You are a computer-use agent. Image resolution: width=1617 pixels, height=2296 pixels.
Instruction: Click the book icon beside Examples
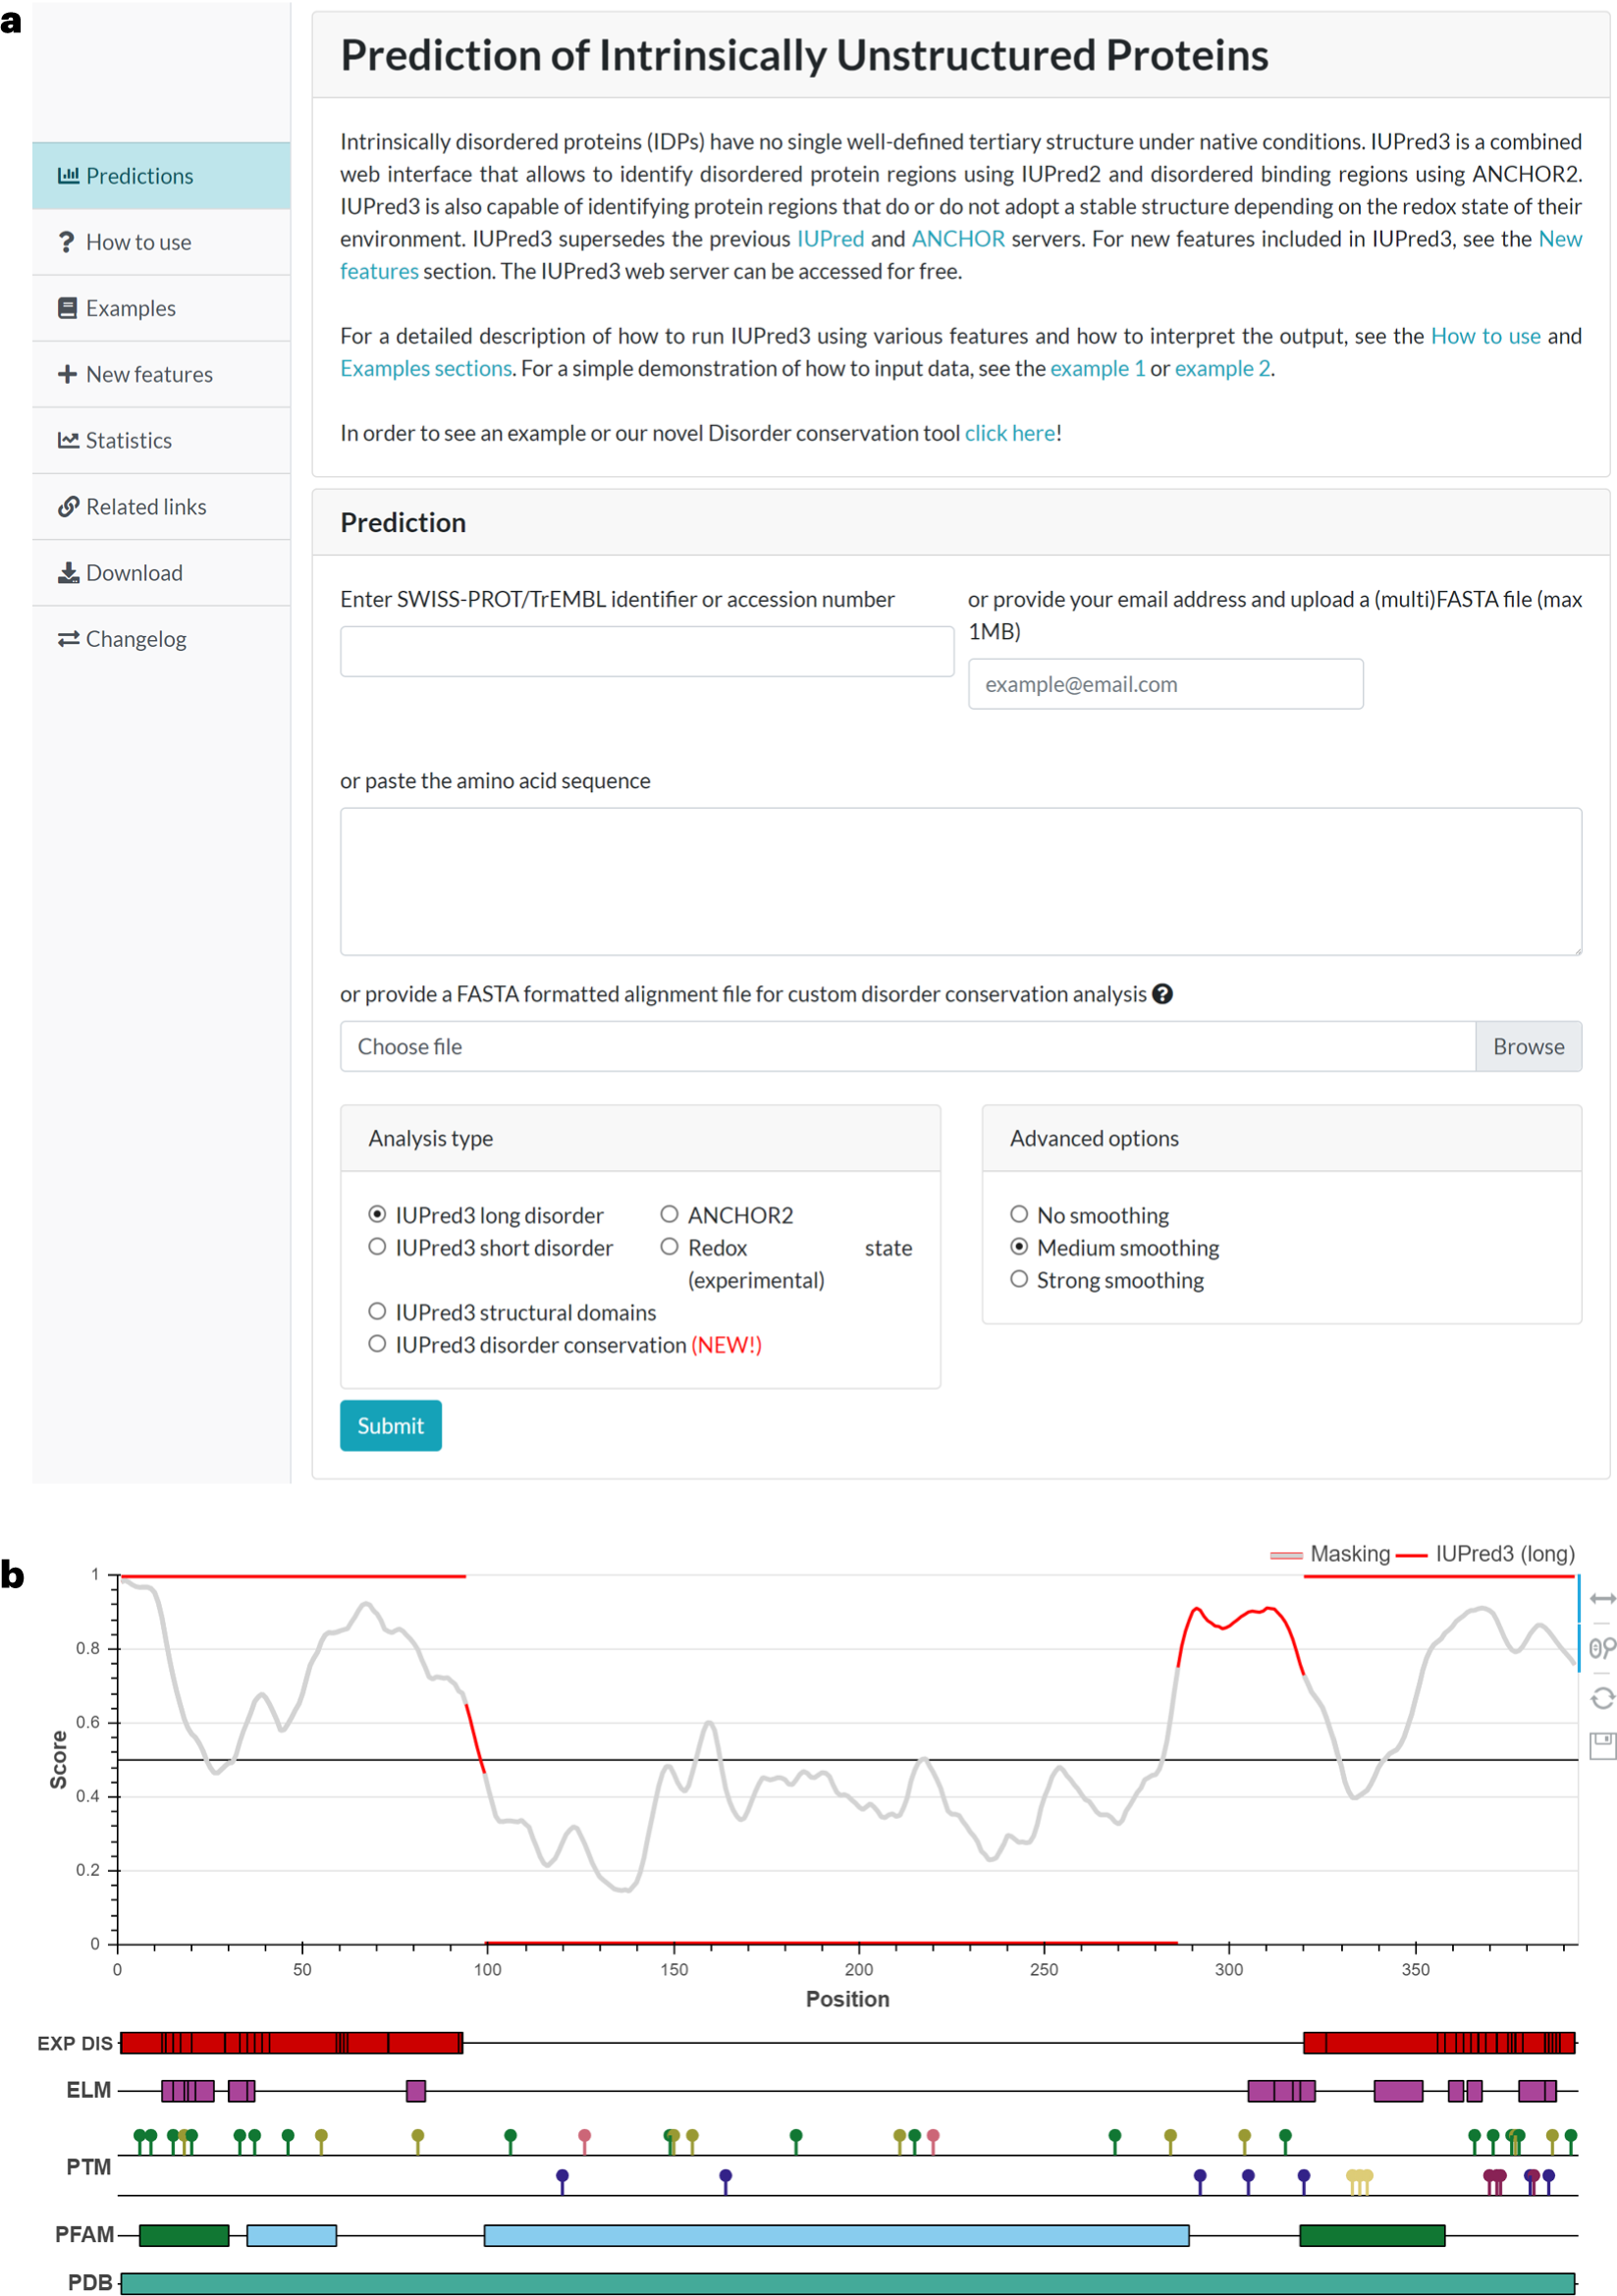[x=67, y=308]
